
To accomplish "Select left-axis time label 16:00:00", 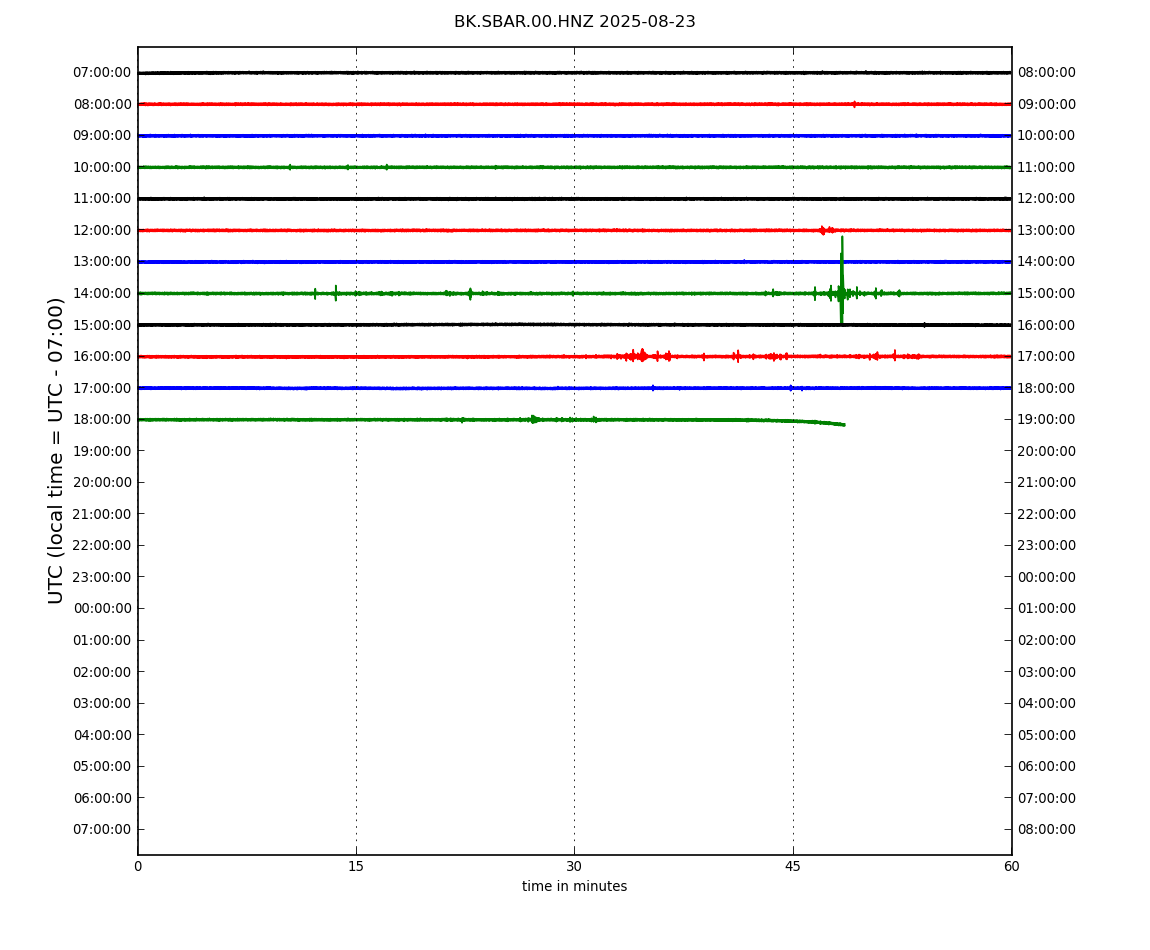I will tap(103, 357).
